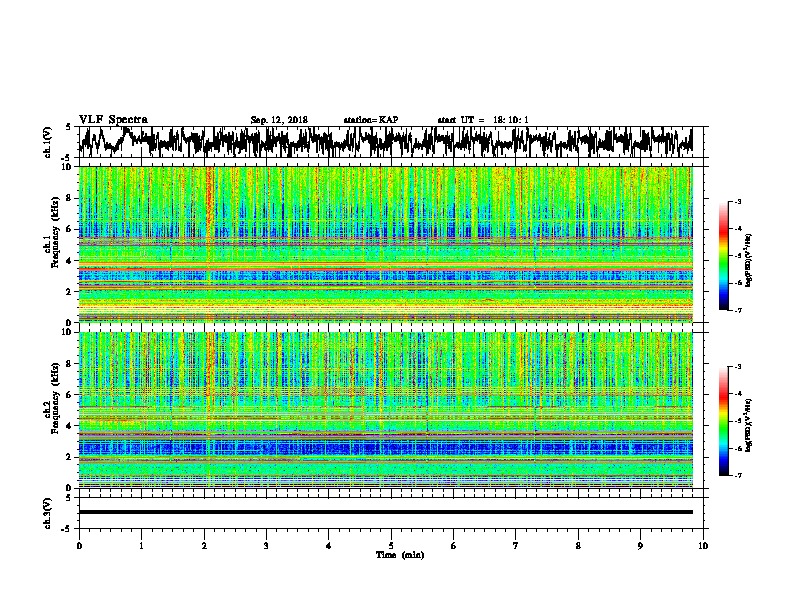Click the "0" tick on the time axis
792x612 pixels.
tap(79, 546)
